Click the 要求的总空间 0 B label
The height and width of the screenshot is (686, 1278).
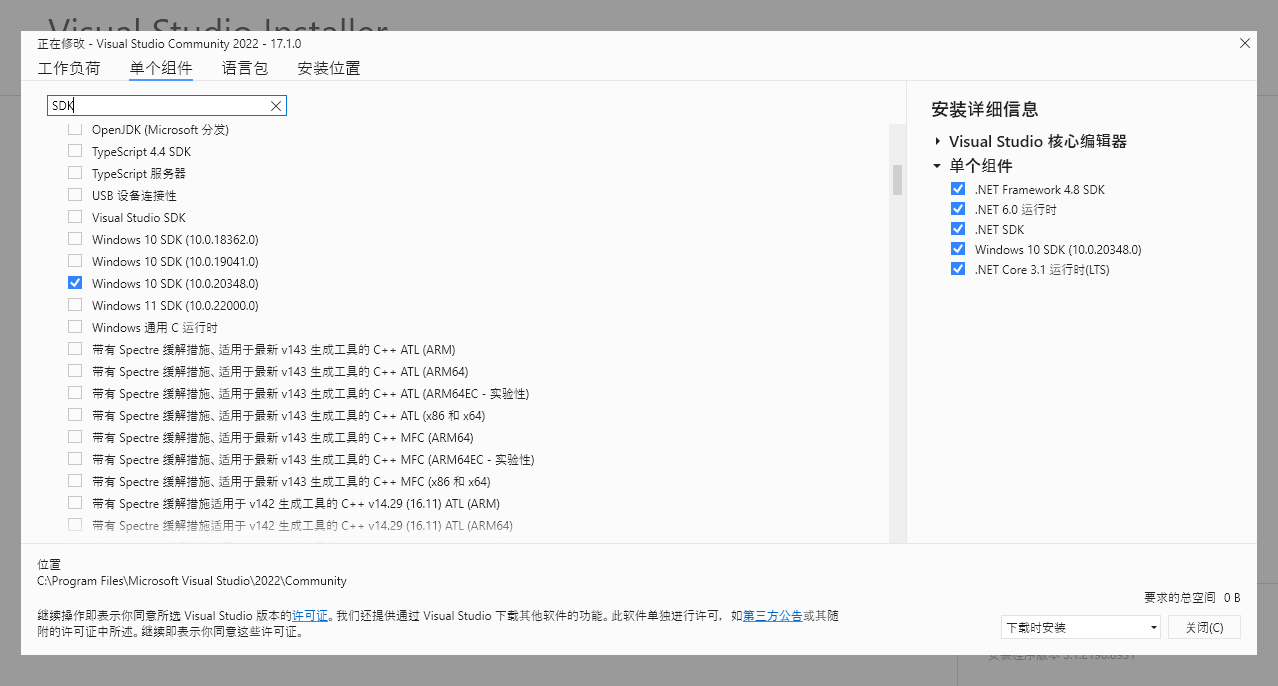pyautogui.click(x=1192, y=598)
